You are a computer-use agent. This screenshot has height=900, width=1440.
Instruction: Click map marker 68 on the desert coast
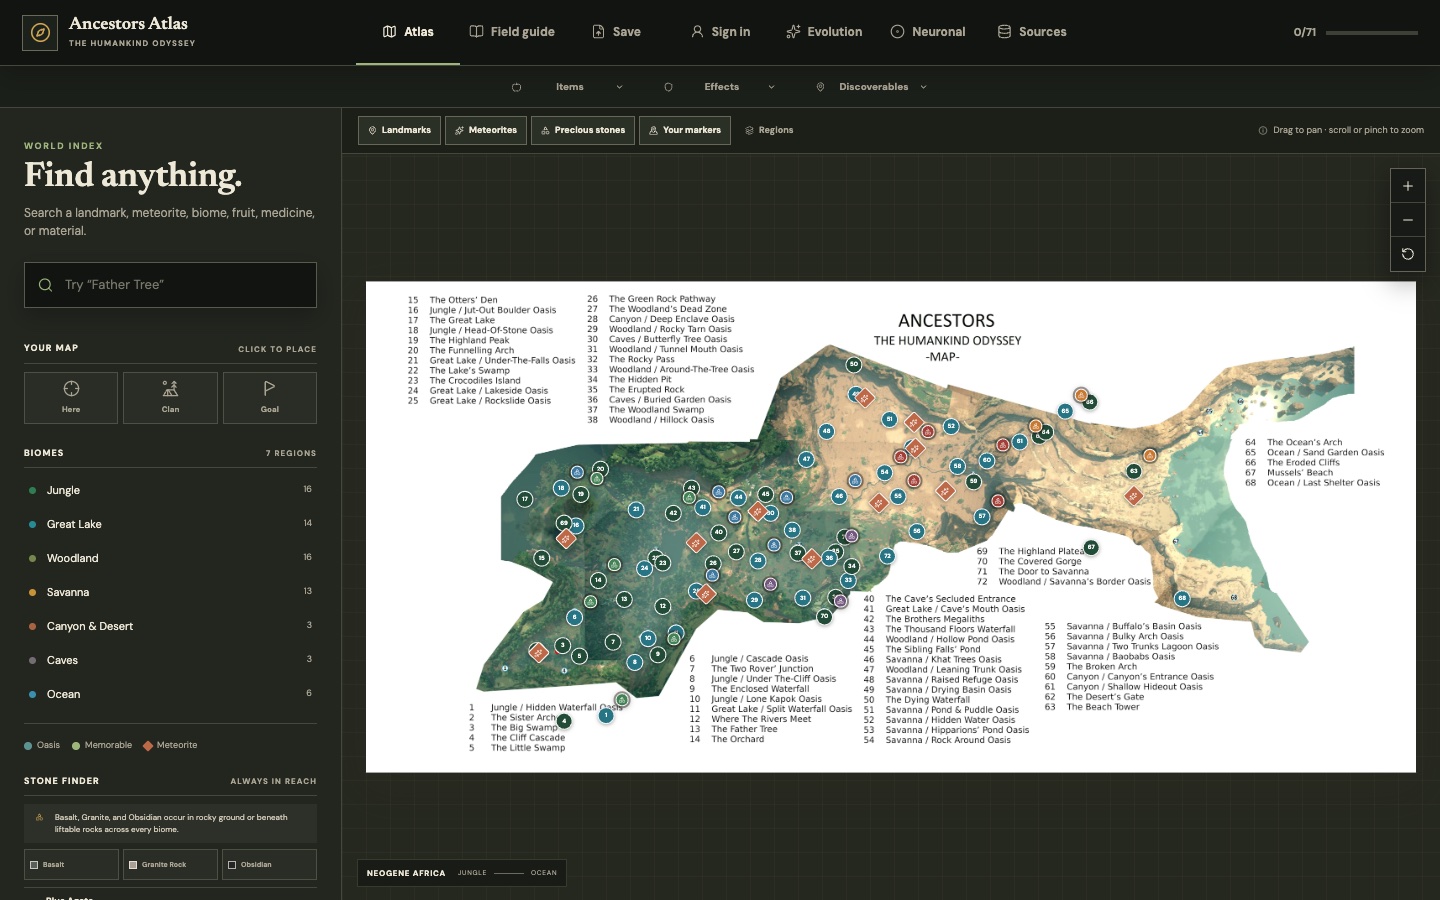coord(1182,598)
